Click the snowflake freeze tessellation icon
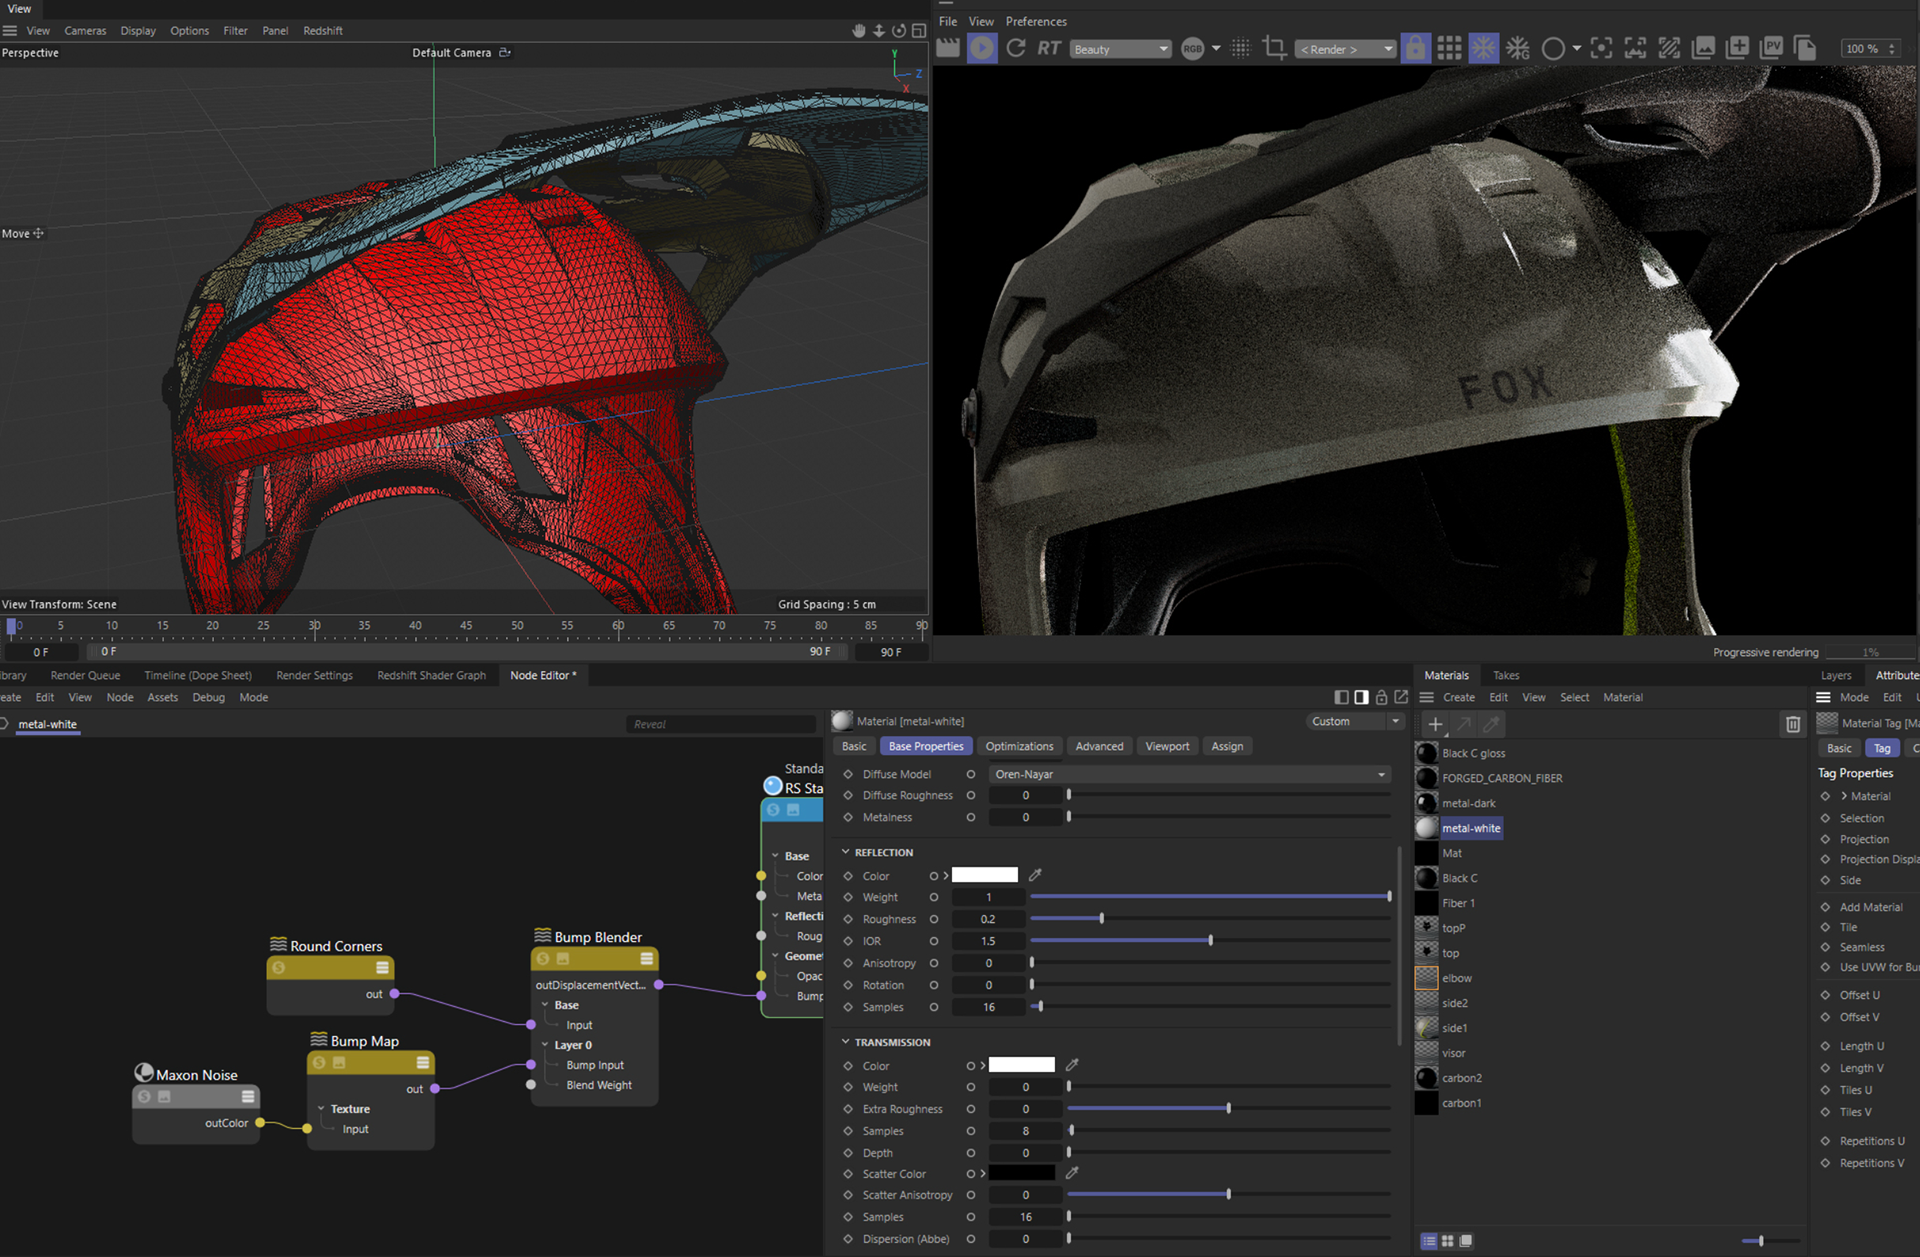The height and width of the screenshot is (1257, 1920). pyautogui.click(x=1483, y=48)
